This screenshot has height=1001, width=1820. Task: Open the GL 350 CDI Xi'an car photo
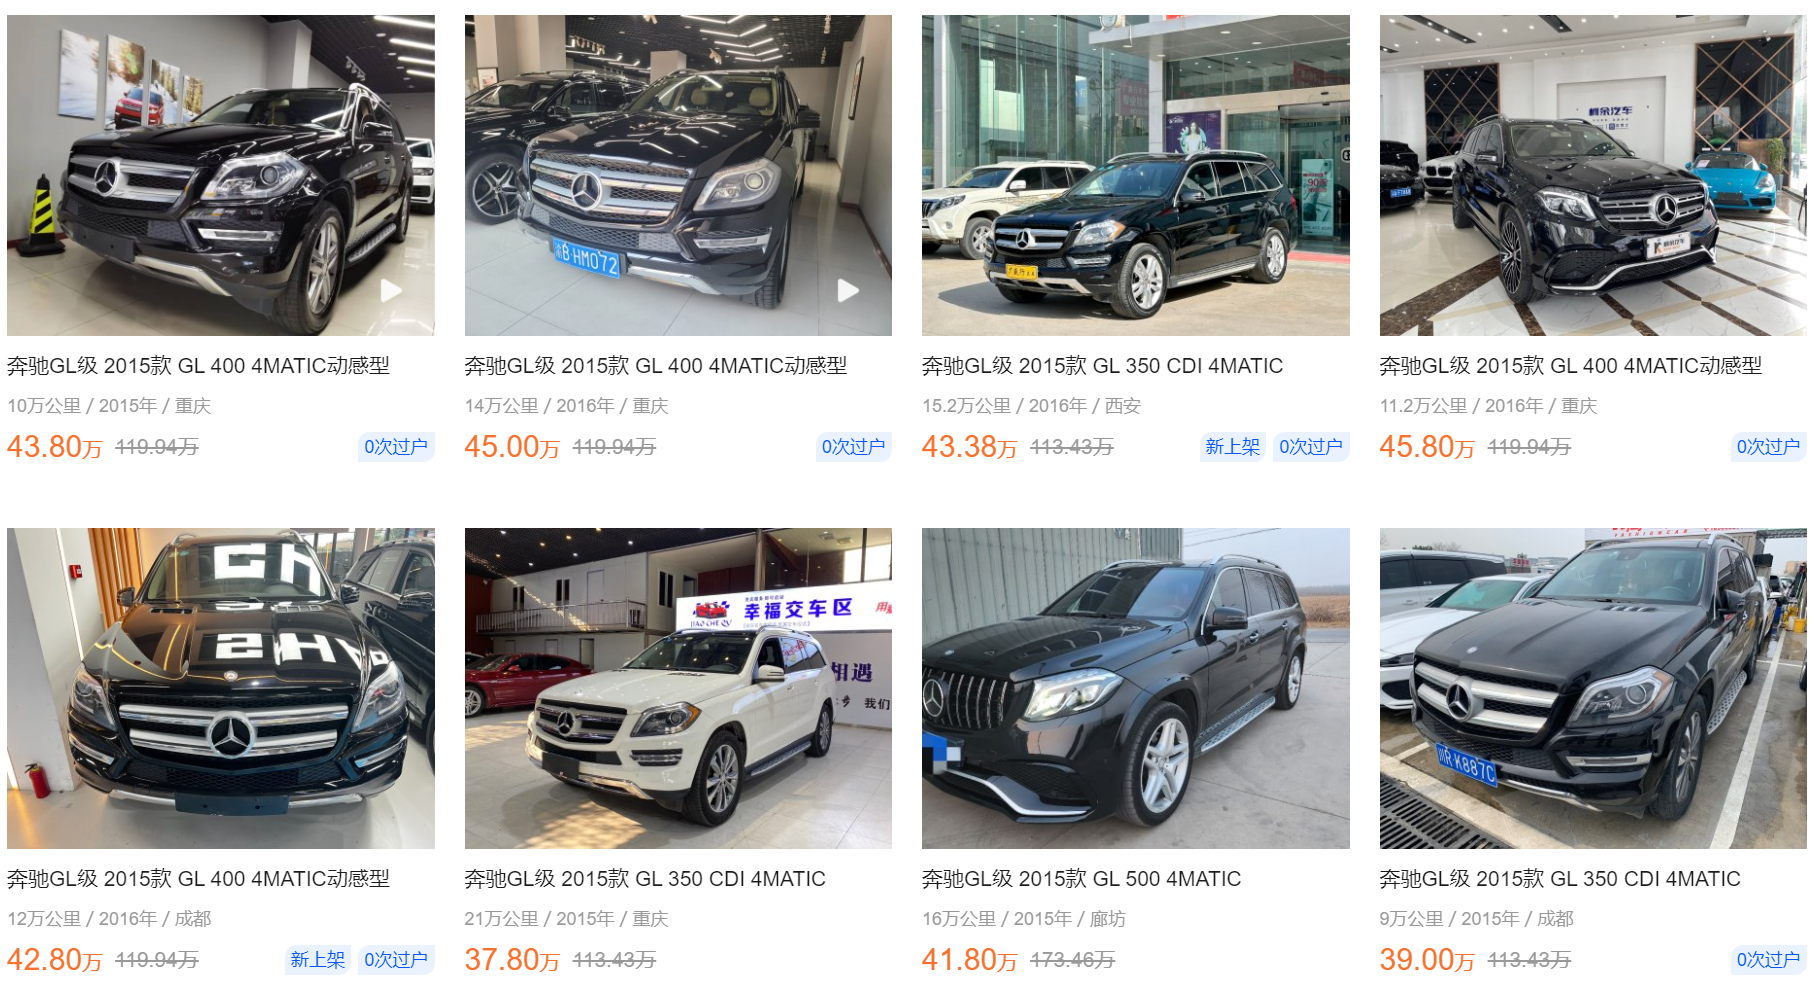1135,175
